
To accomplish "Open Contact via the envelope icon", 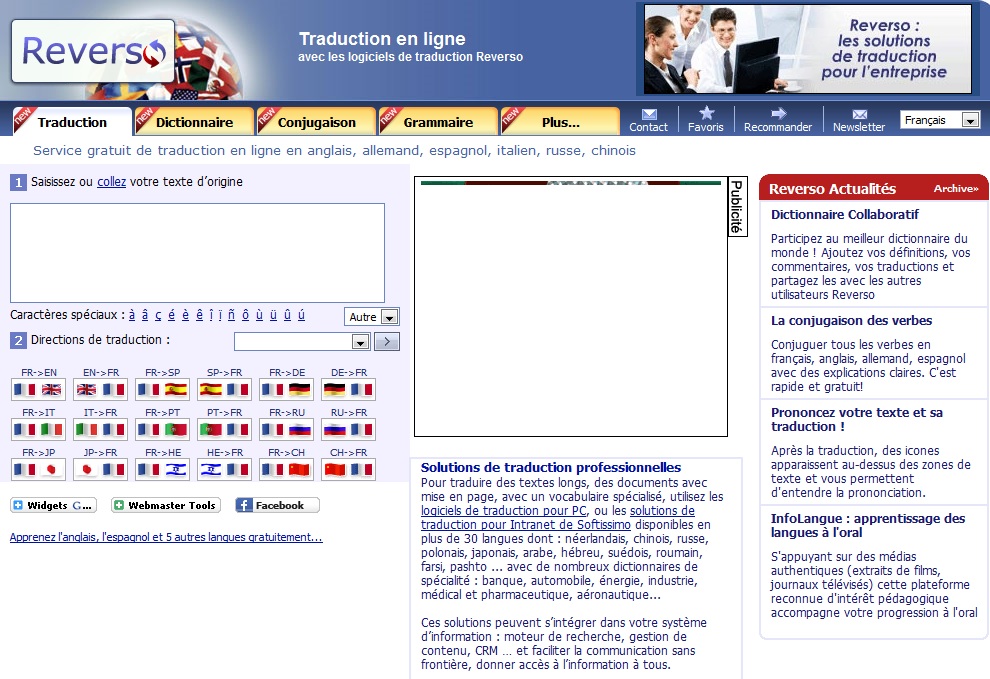I will 649,114.
